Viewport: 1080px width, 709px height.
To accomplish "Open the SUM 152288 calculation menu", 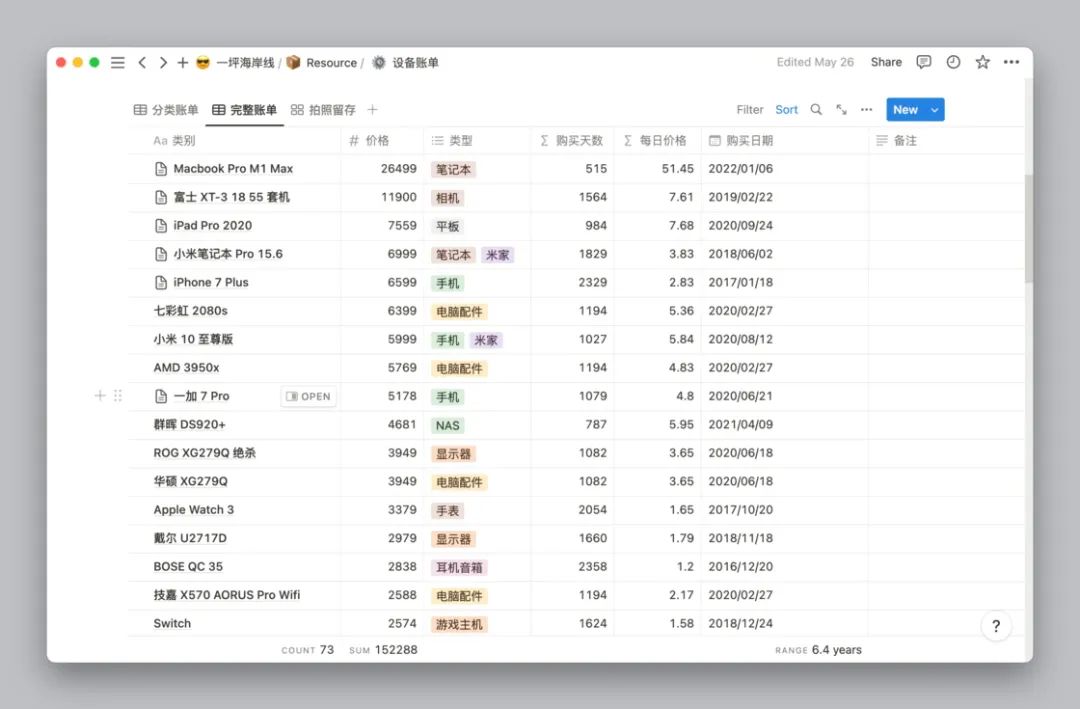I will tap(383, 650).
